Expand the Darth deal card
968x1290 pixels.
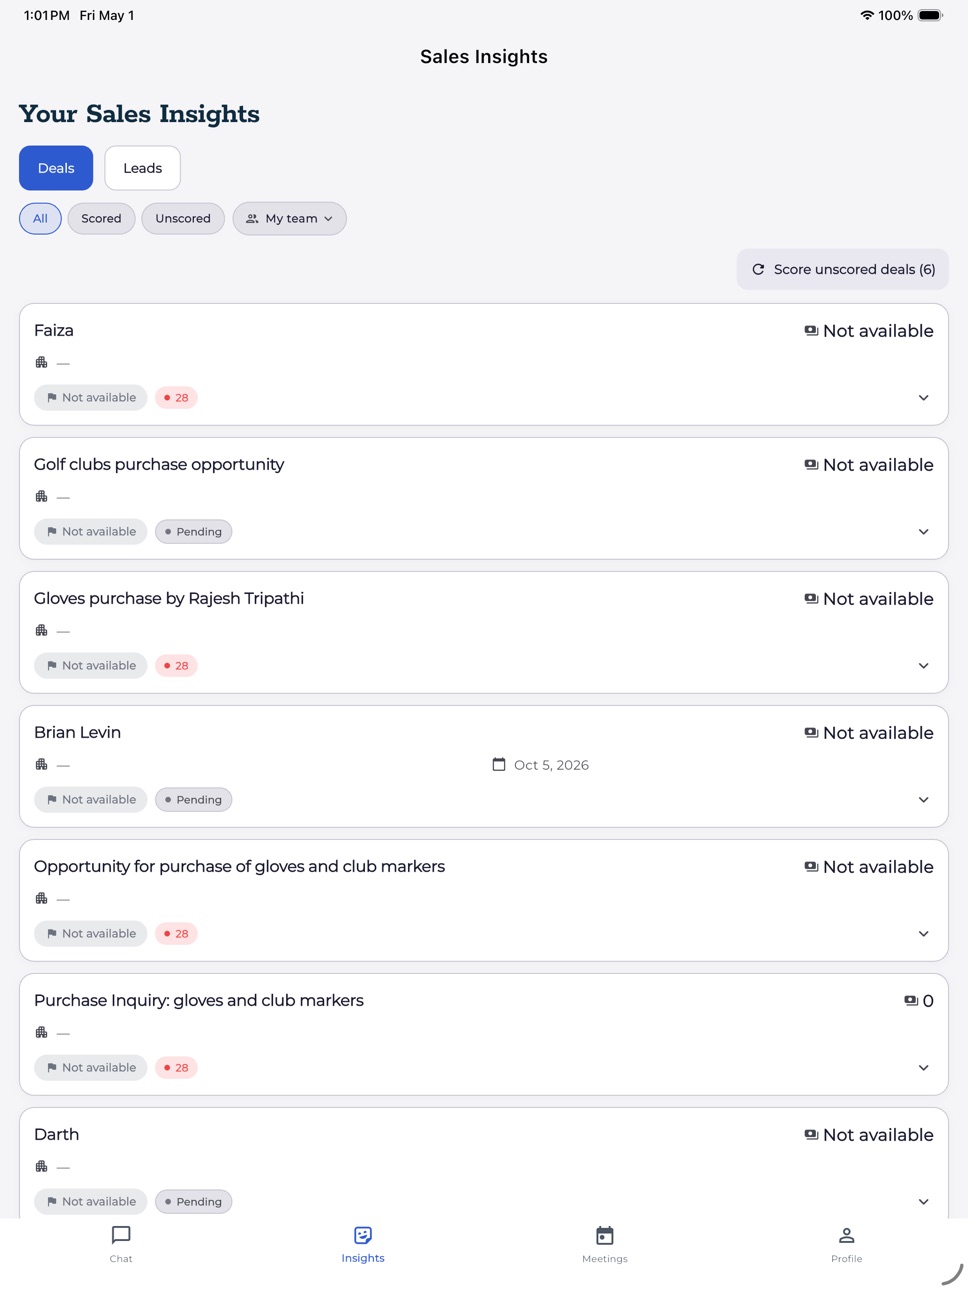pos(924,1202)
